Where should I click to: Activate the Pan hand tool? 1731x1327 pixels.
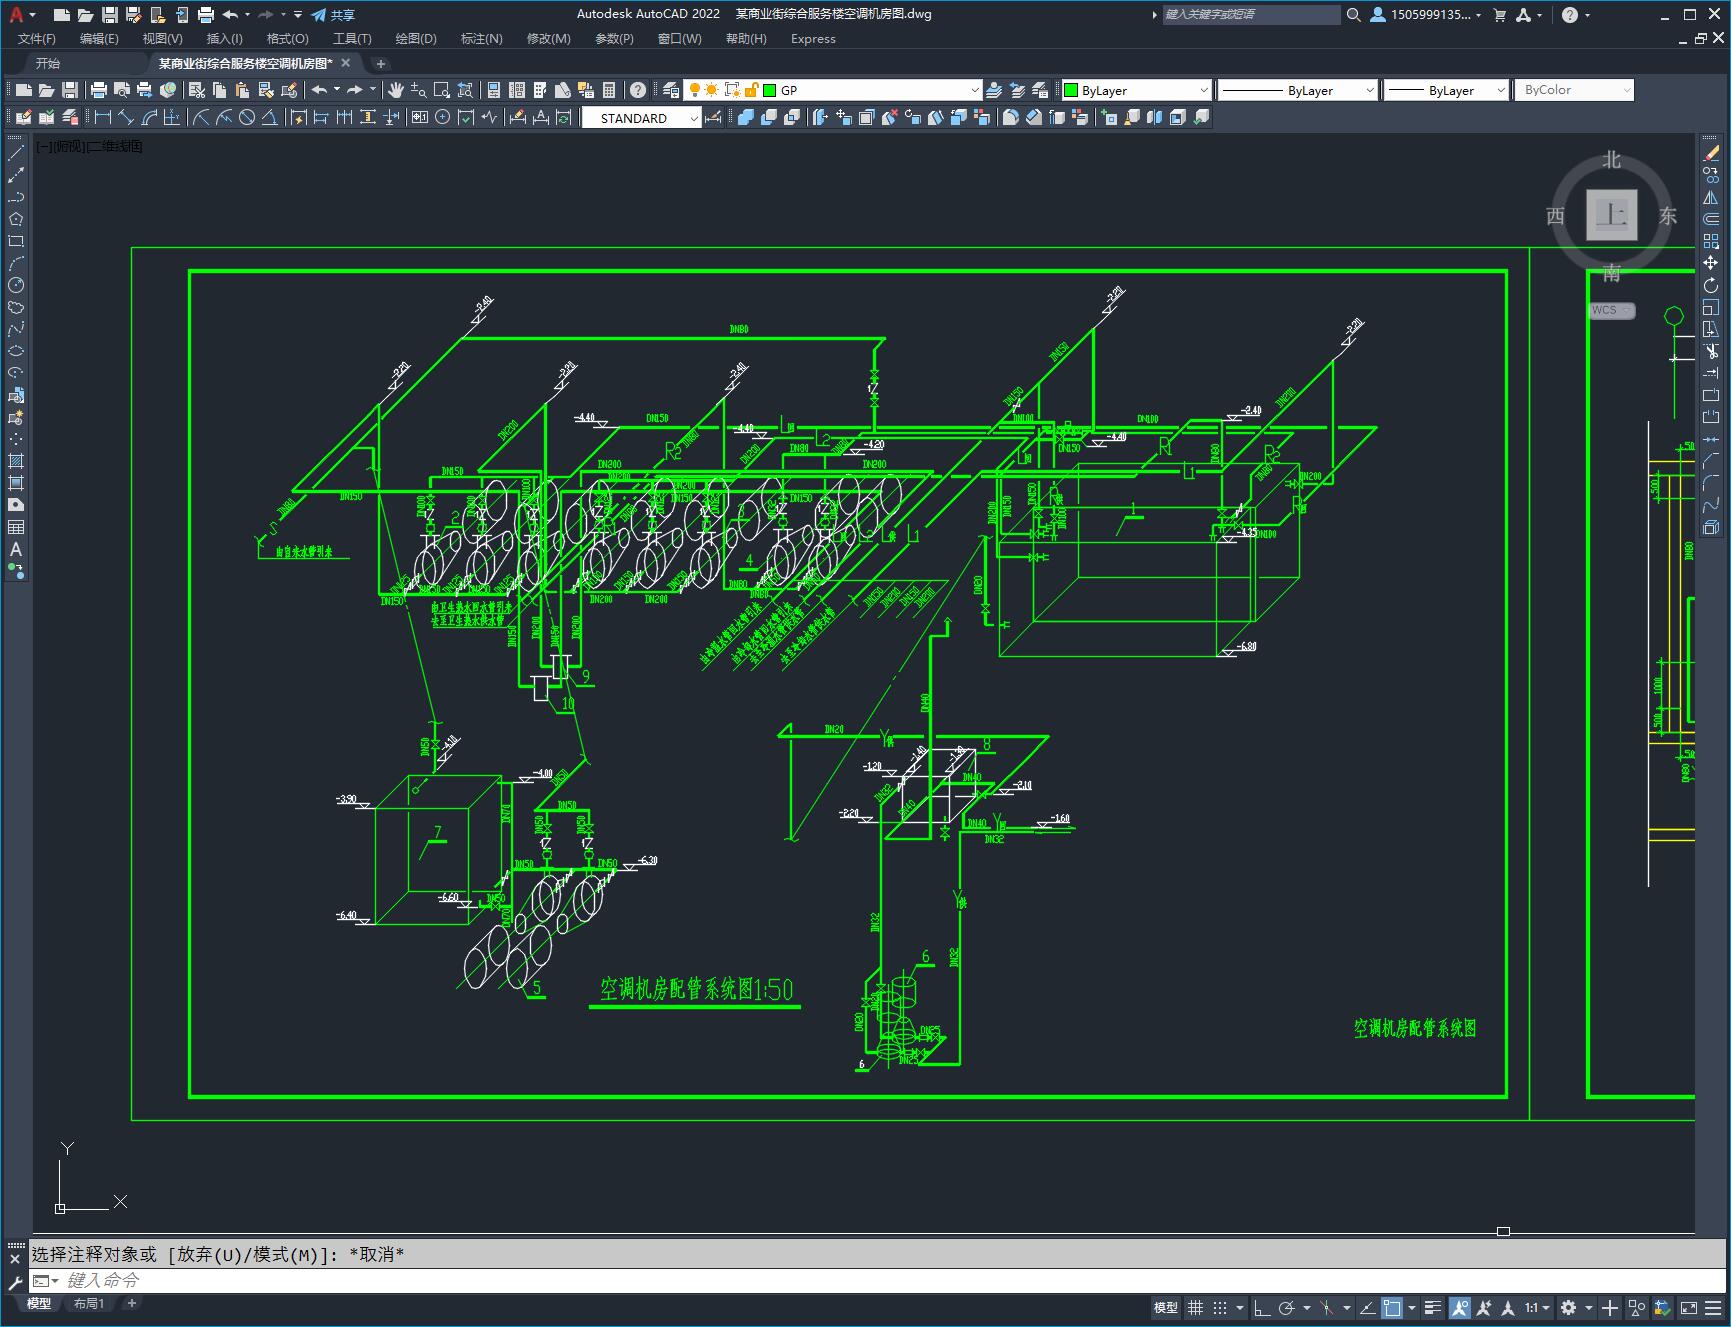pos(396,90)
